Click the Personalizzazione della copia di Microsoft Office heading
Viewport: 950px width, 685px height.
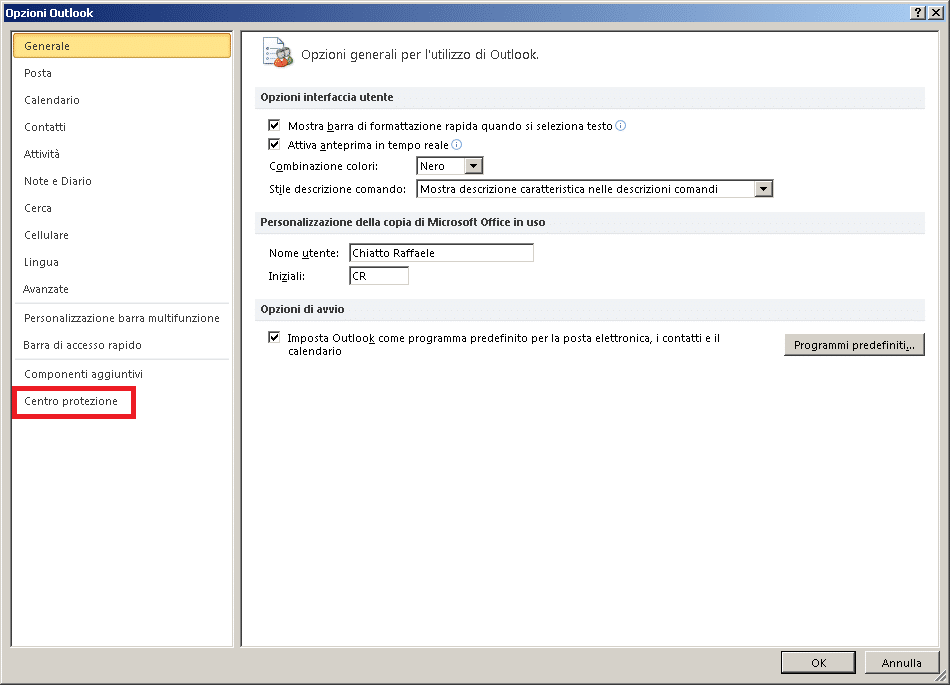point(403,222)
